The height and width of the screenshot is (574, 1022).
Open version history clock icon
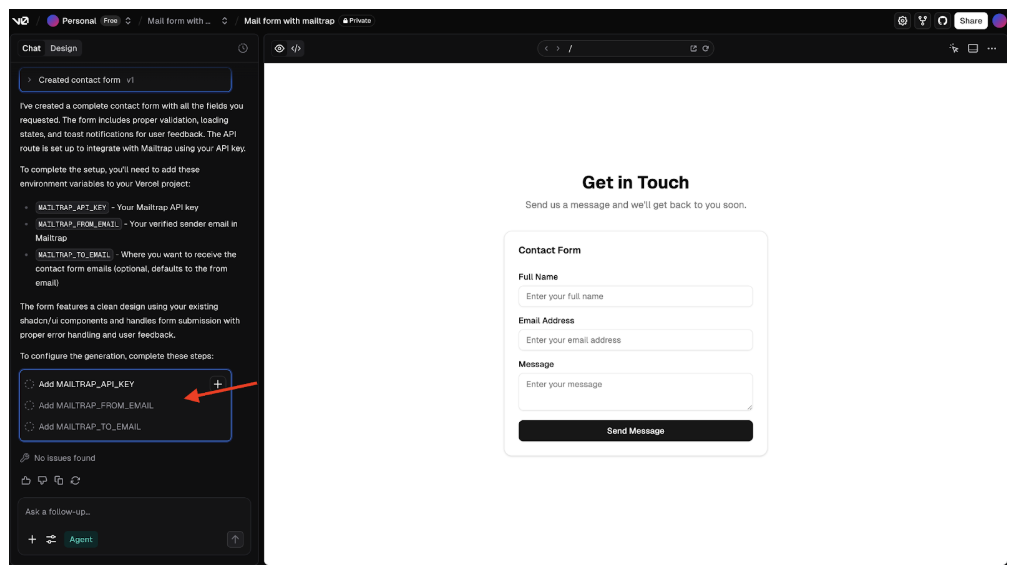243,48
